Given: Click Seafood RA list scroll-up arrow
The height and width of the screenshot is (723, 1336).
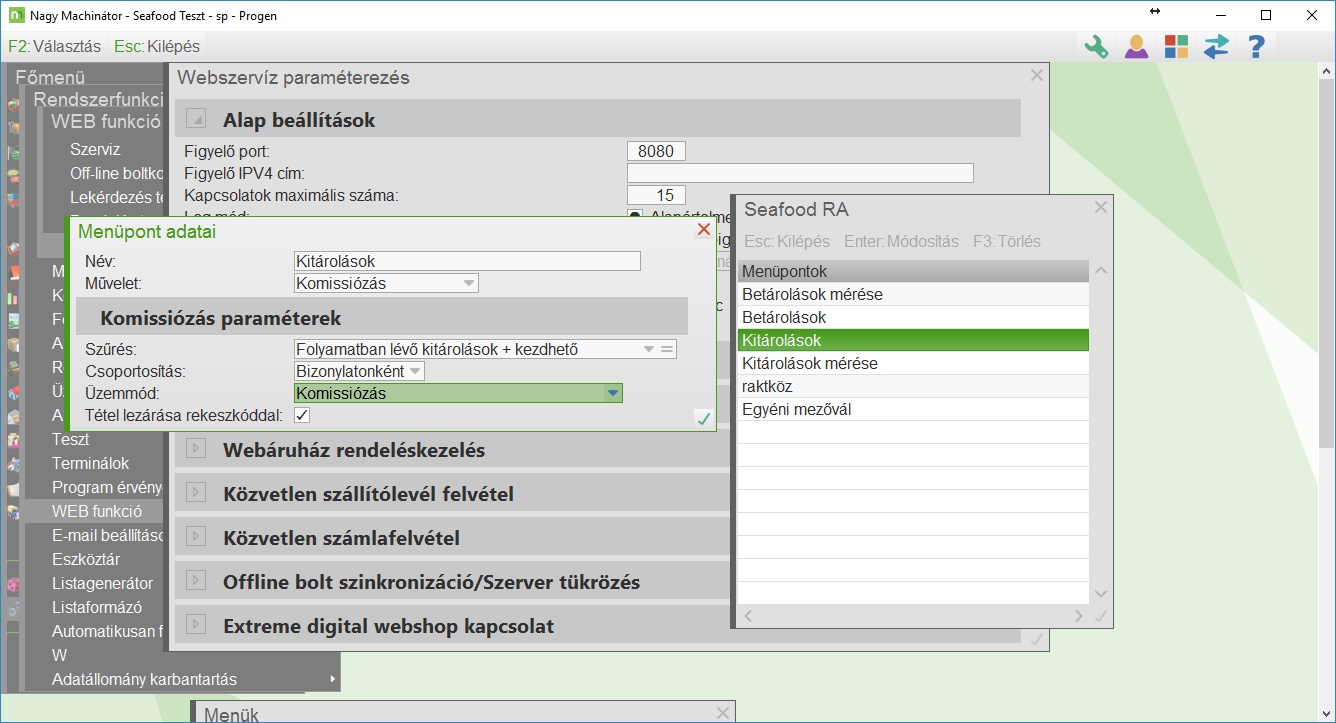Looking at the screenshot, I should point(1101,271).
